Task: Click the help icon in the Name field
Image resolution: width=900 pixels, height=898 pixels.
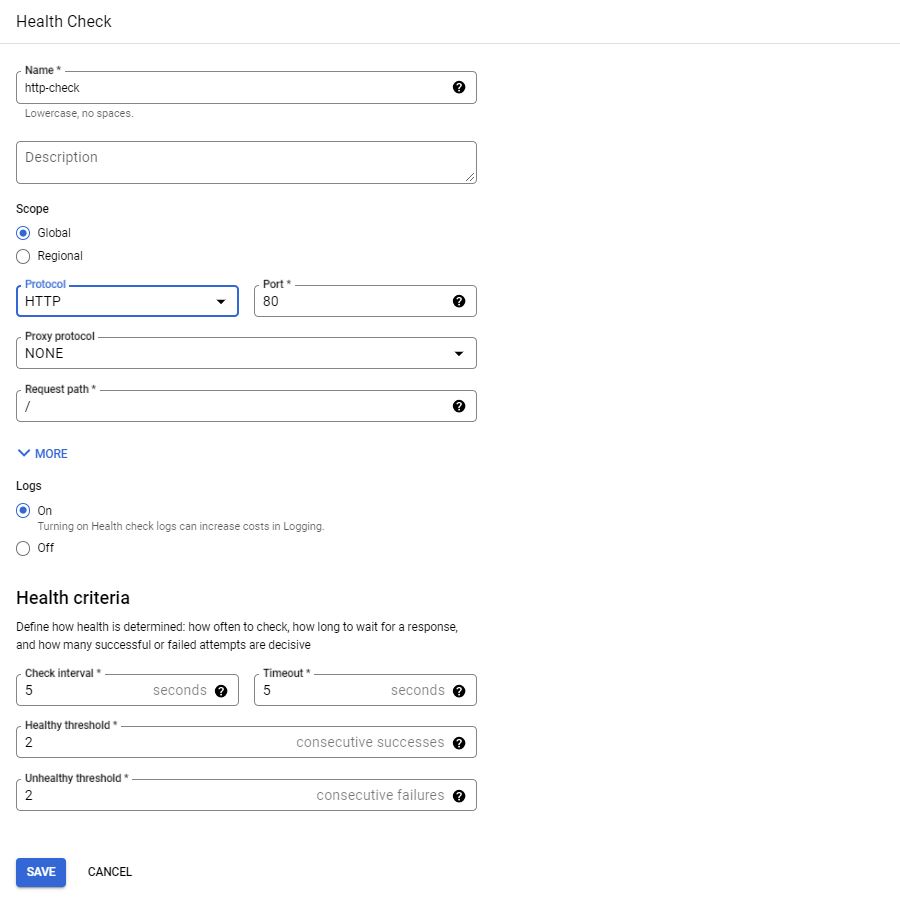Action: tap(459, 88)
